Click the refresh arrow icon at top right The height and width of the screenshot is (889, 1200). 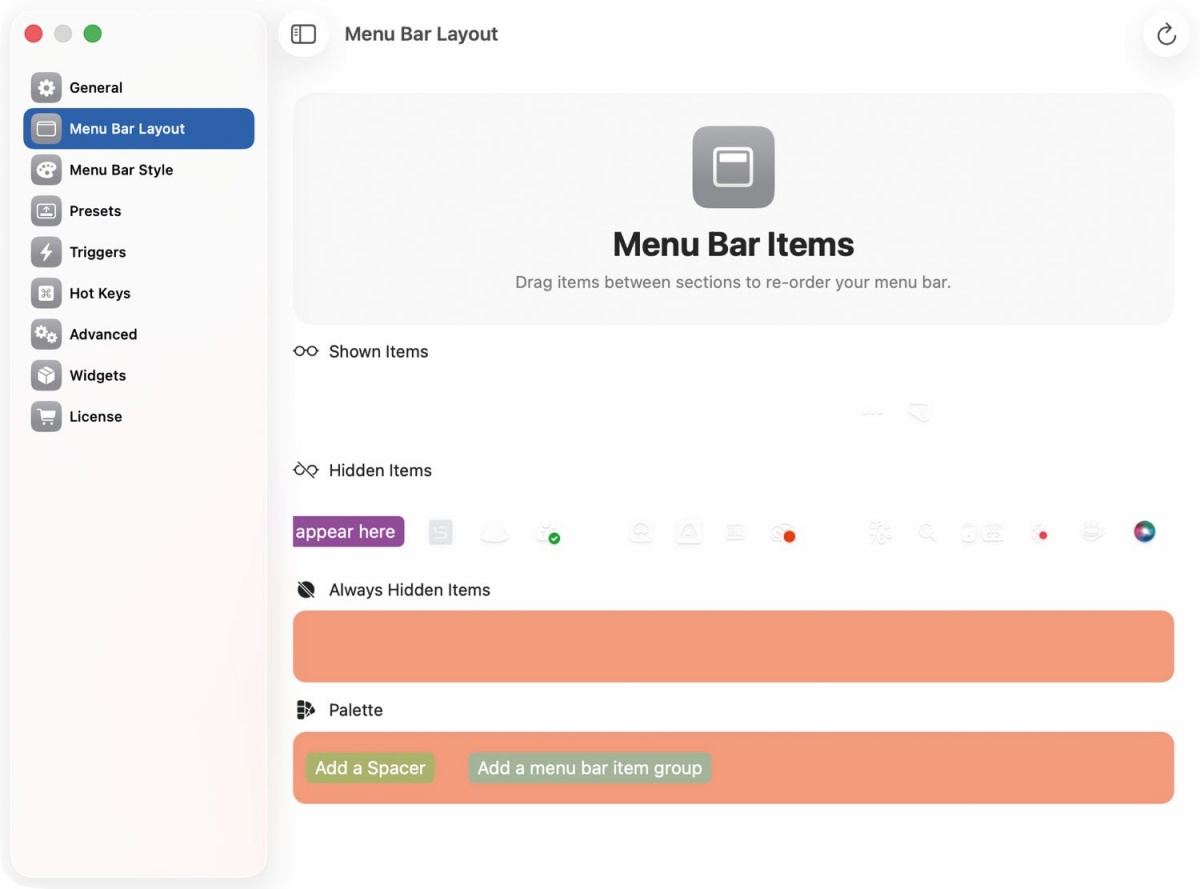1166,34
